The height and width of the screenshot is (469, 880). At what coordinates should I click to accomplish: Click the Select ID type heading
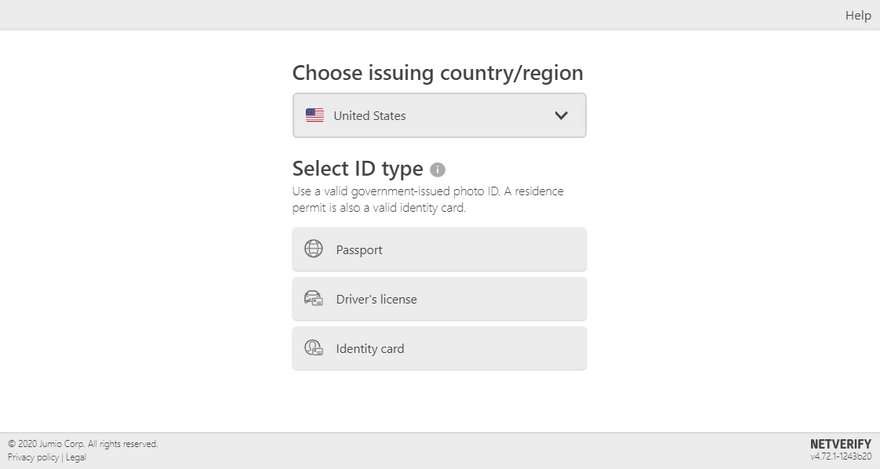coord(358,169)
